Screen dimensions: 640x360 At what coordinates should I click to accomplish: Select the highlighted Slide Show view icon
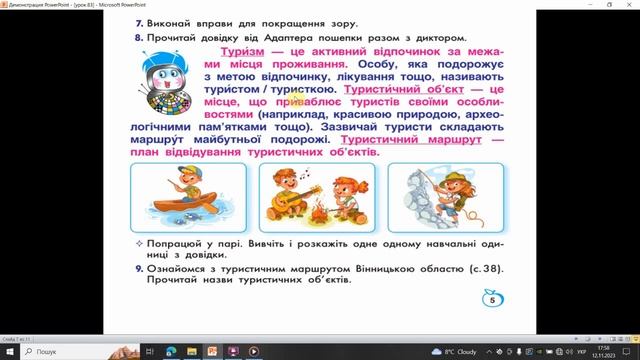636,339
